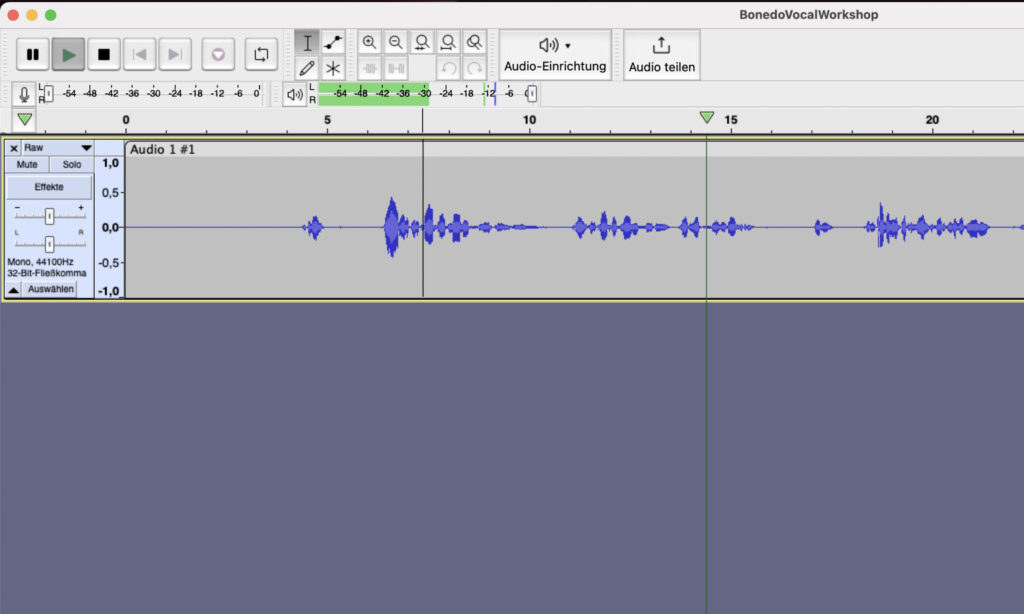Viewport: 1024px width, 614px height.
Task: Solo the Raw track
Action: [72, 165]
